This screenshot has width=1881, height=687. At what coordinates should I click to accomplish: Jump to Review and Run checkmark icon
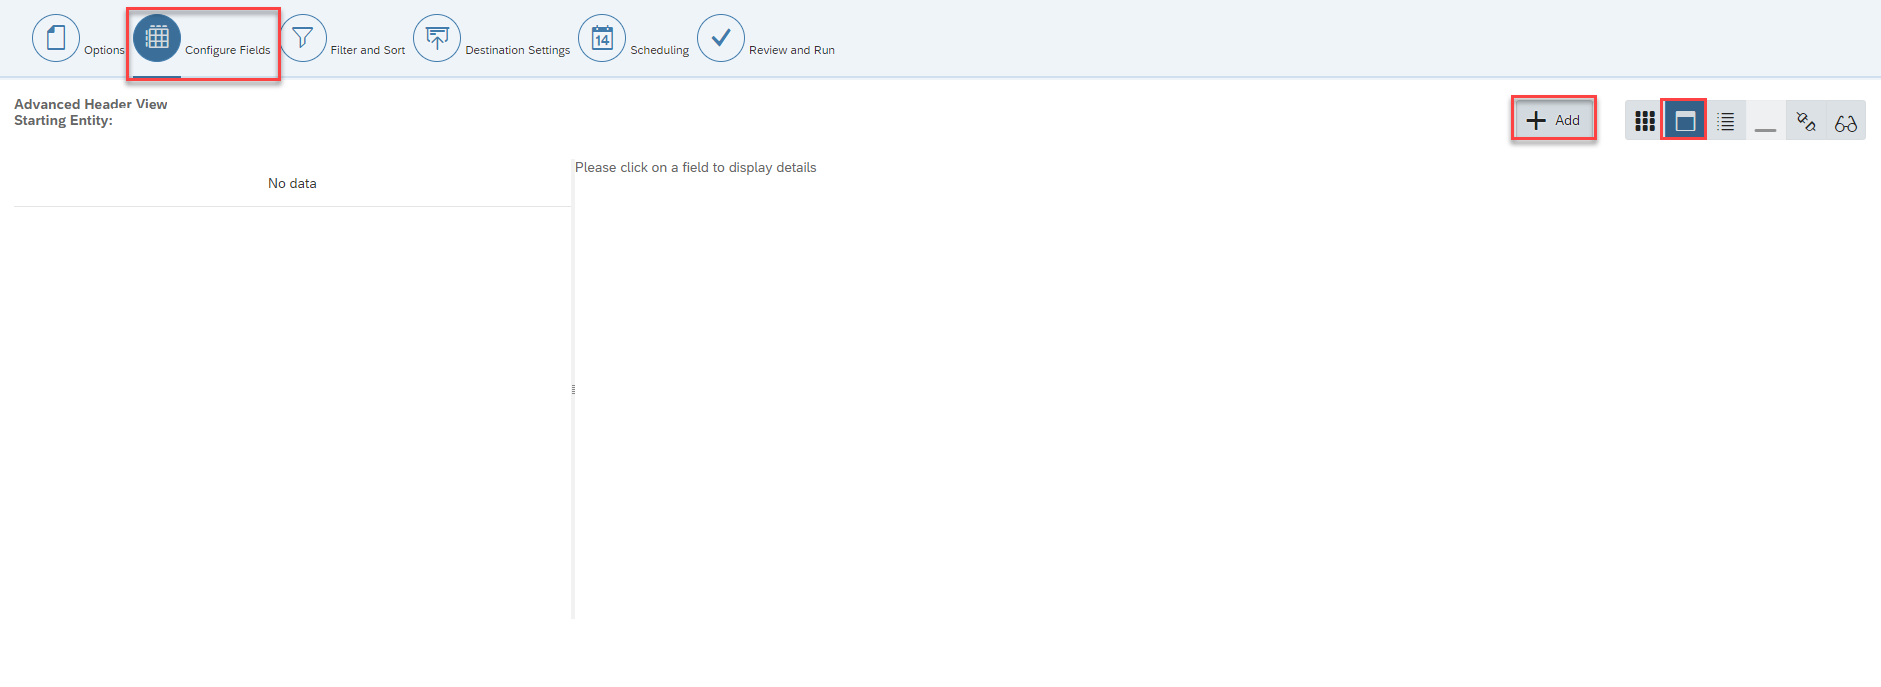(x=721, y=38)
